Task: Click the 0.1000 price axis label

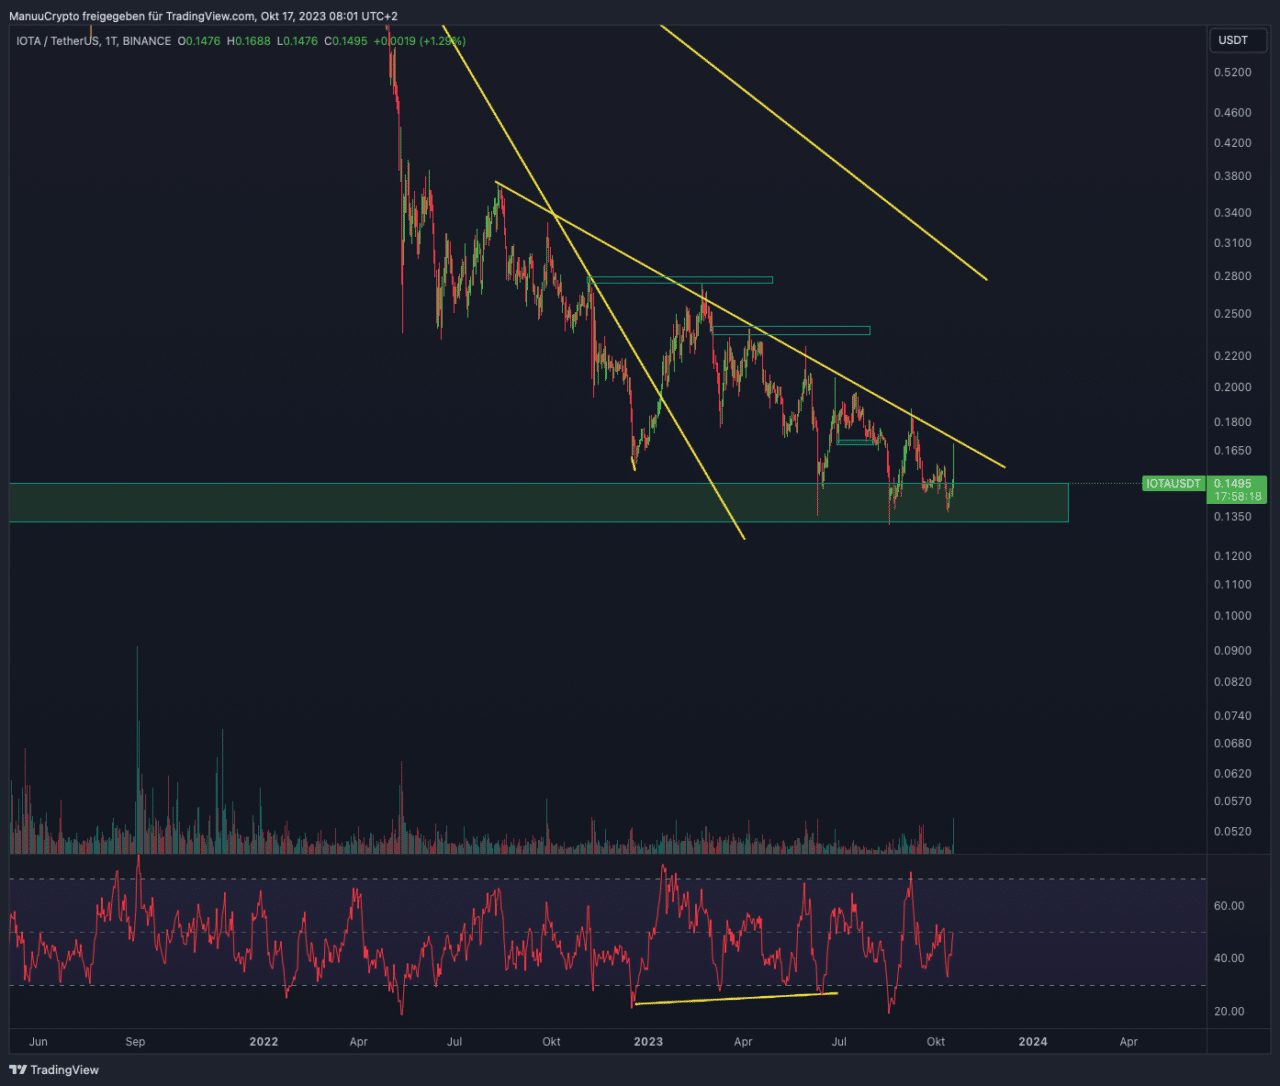Action: [x=1232, y=616]
